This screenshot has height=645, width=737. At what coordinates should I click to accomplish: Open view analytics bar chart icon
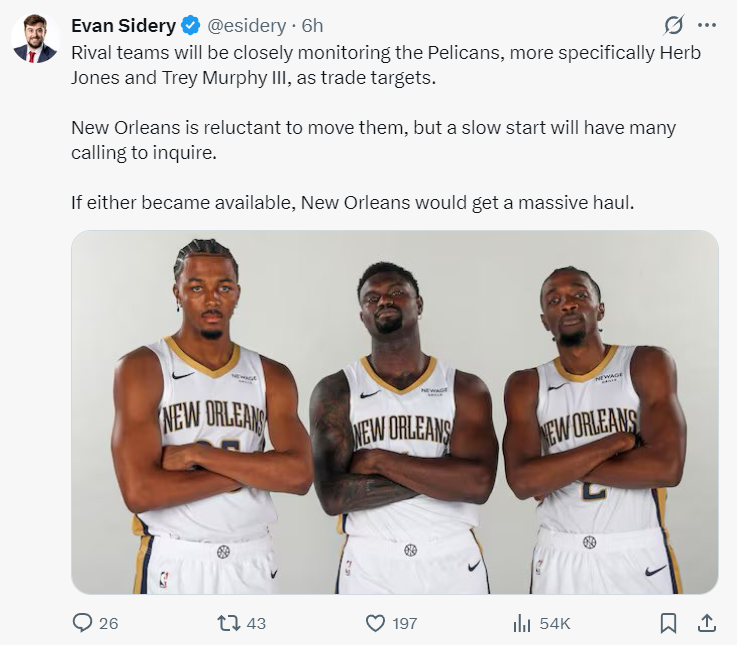coord(521,623)
